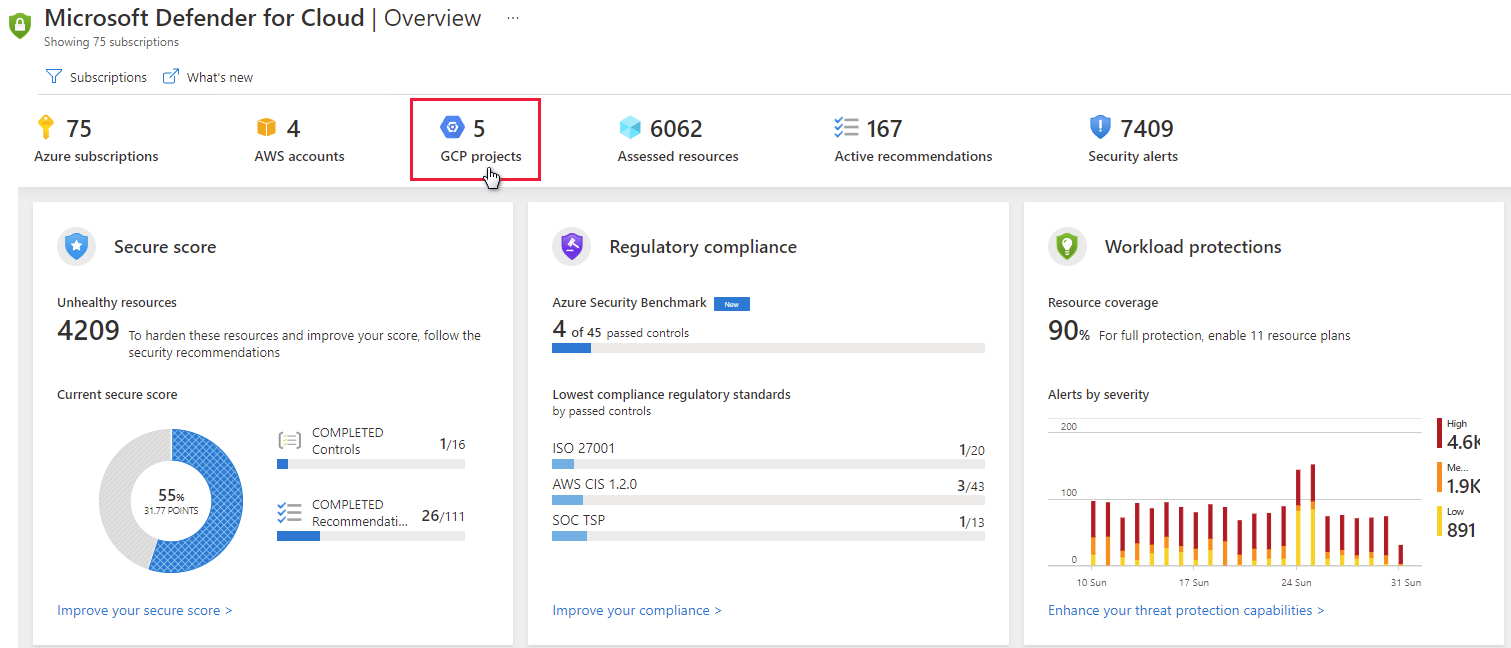
Task: Click the tallest alert bar near 24 Sun
Action: pyautogui.click(x=1312, y=514)
